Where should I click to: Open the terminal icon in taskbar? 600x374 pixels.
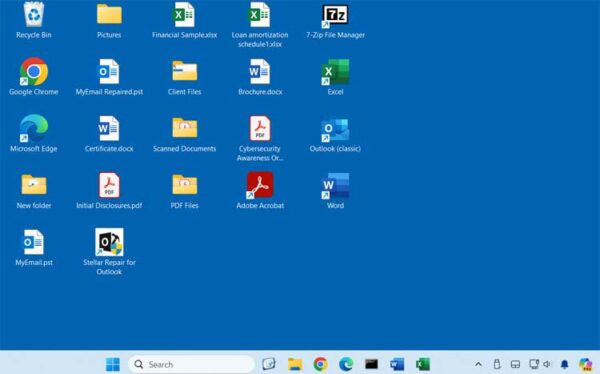click(x=371, y=364)
